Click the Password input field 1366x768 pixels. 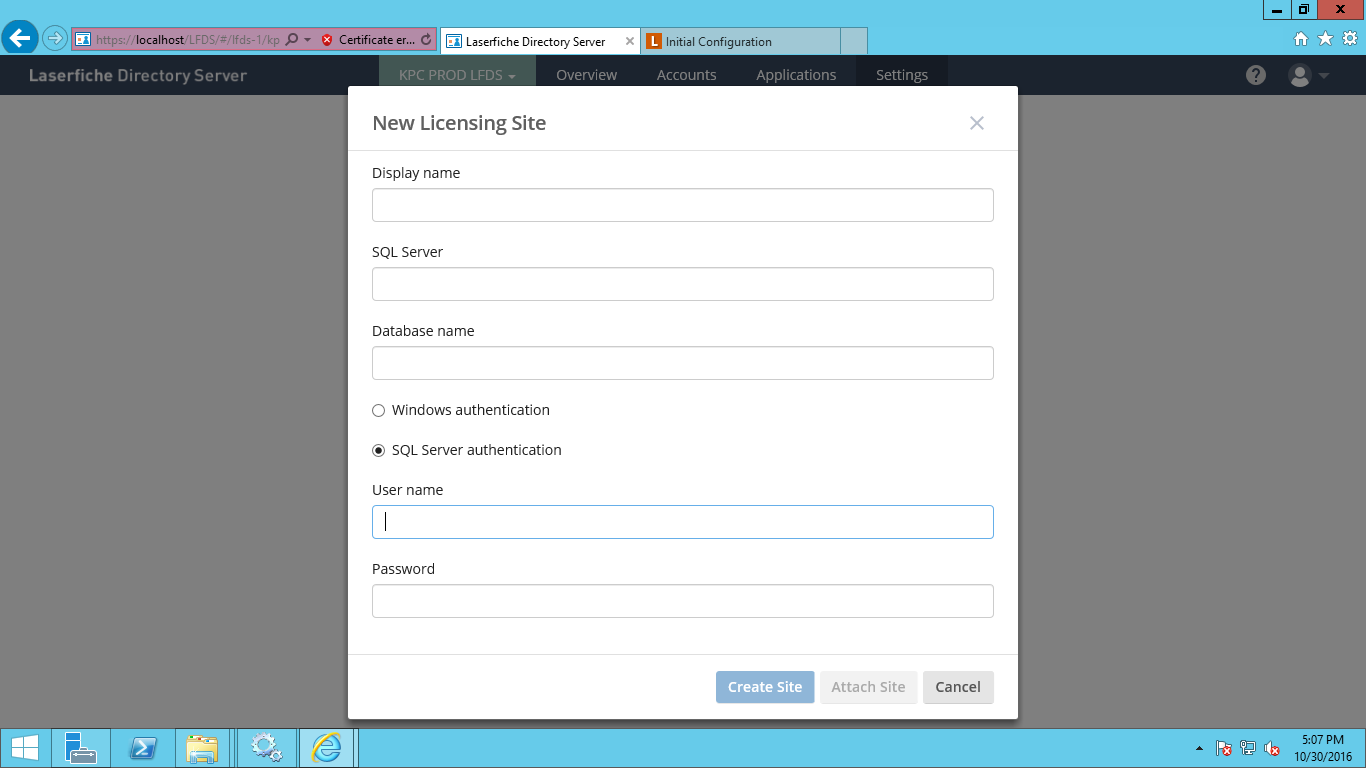pos(683,601)
